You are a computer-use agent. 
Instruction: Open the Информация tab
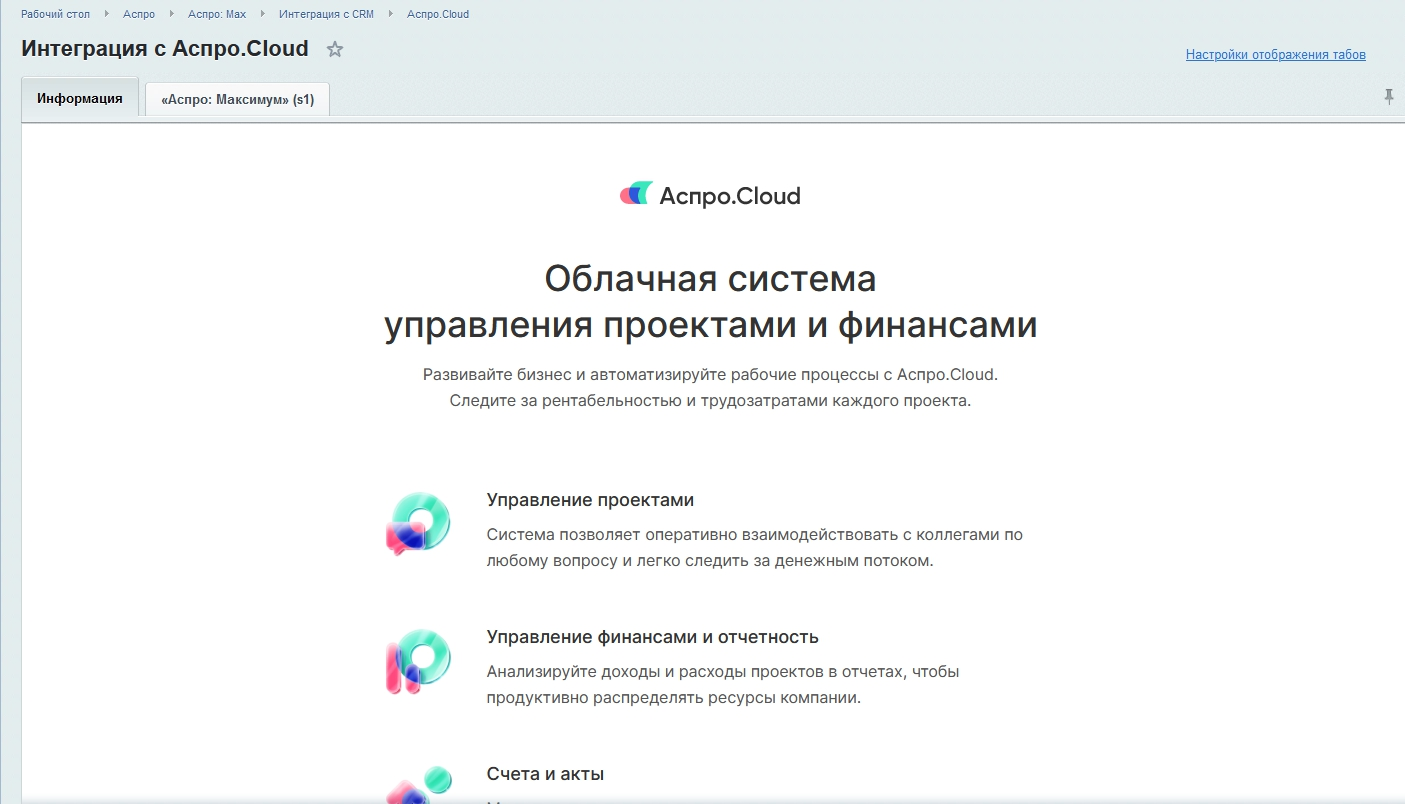coord(80,98)
